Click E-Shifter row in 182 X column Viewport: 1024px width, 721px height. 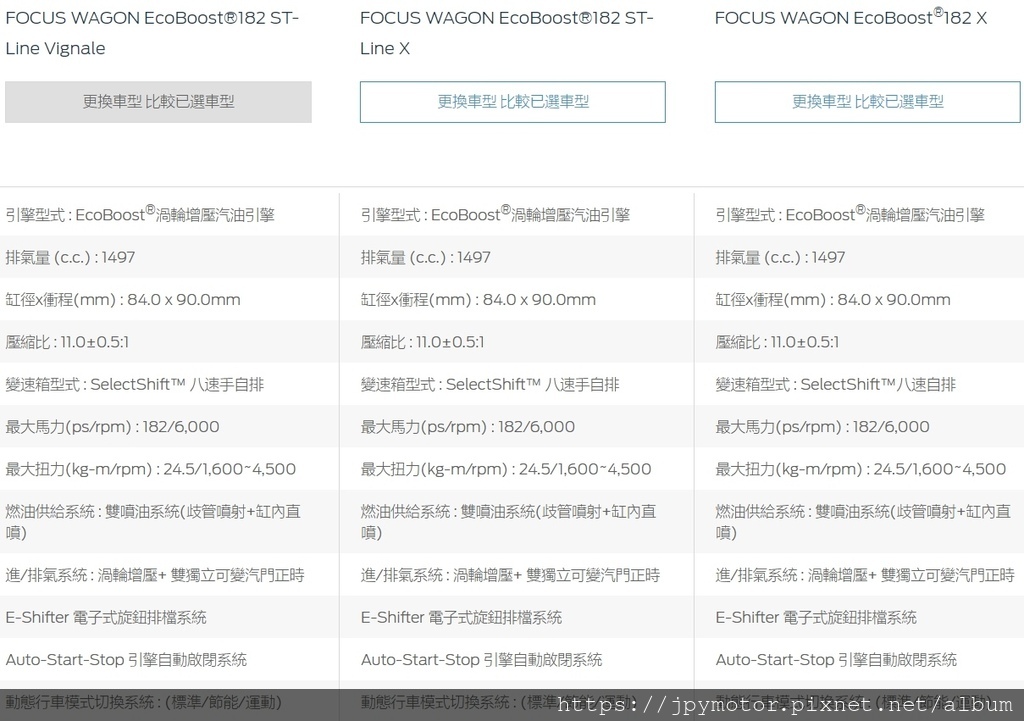coord(859,617)
